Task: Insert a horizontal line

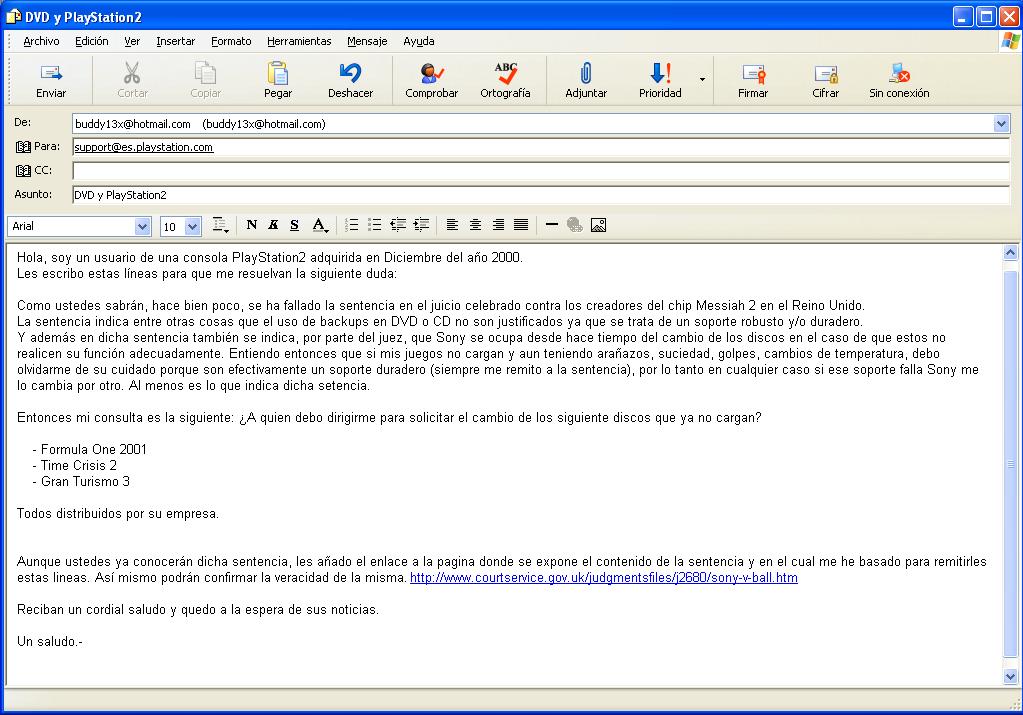Action: point(552,225)
